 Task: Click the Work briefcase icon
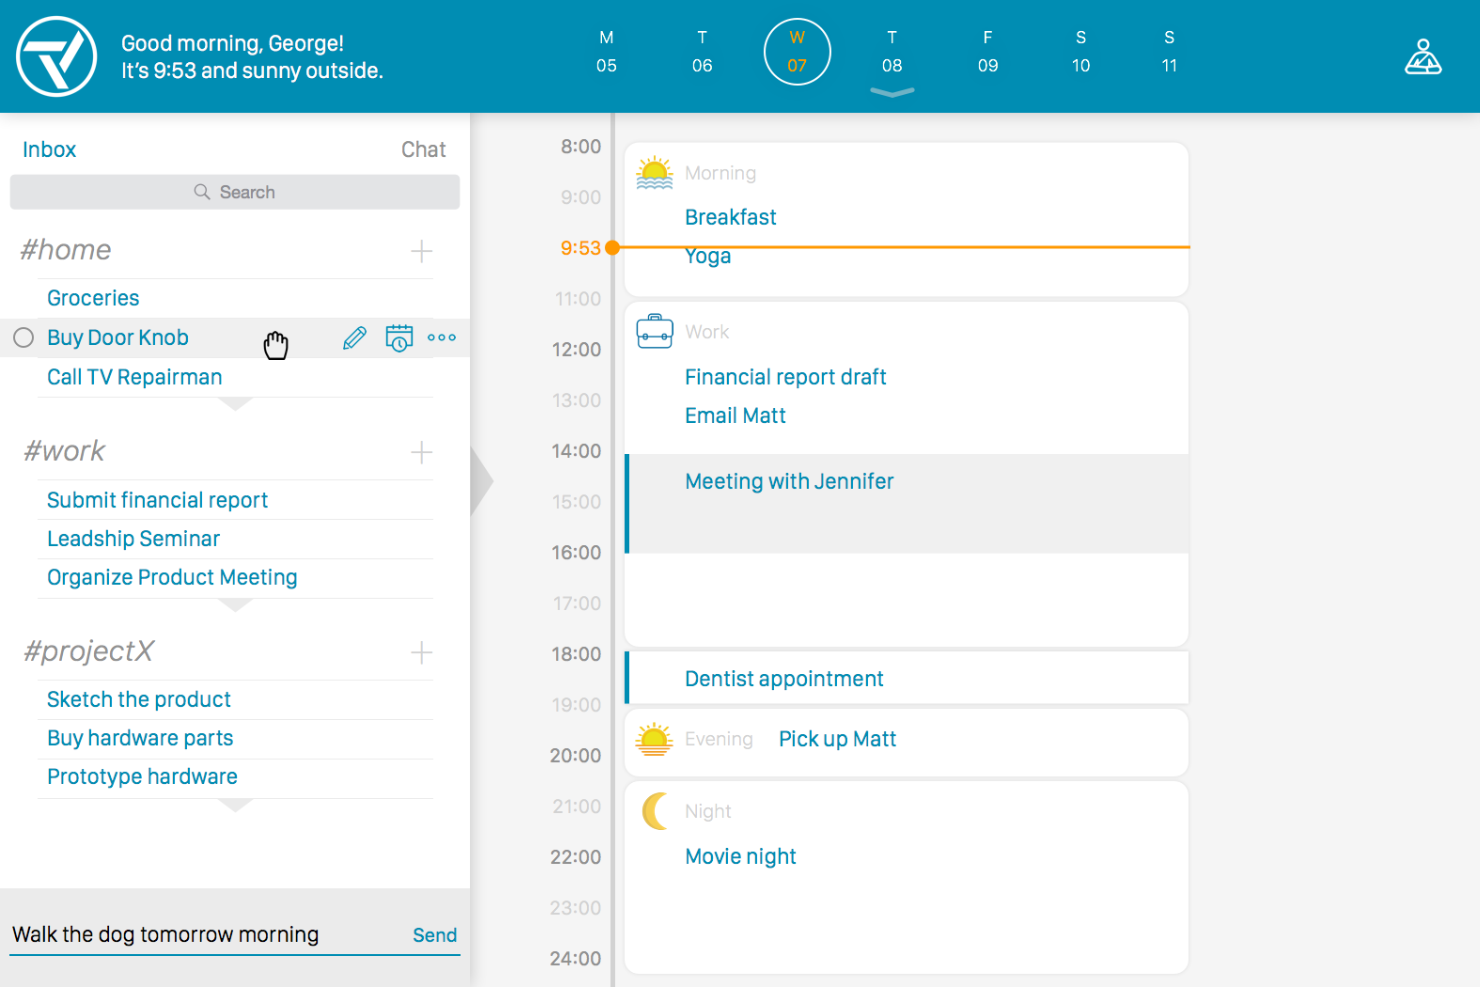[655, 331]
